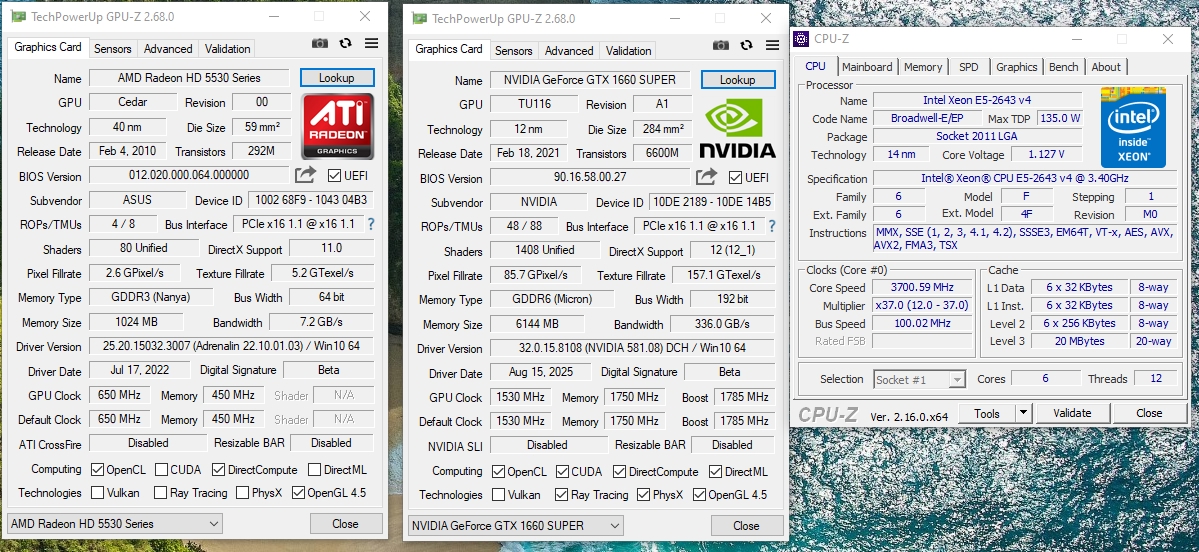Click Tools button in CPU-Z
Viewport: 1199px width, 552px height.
986,413
